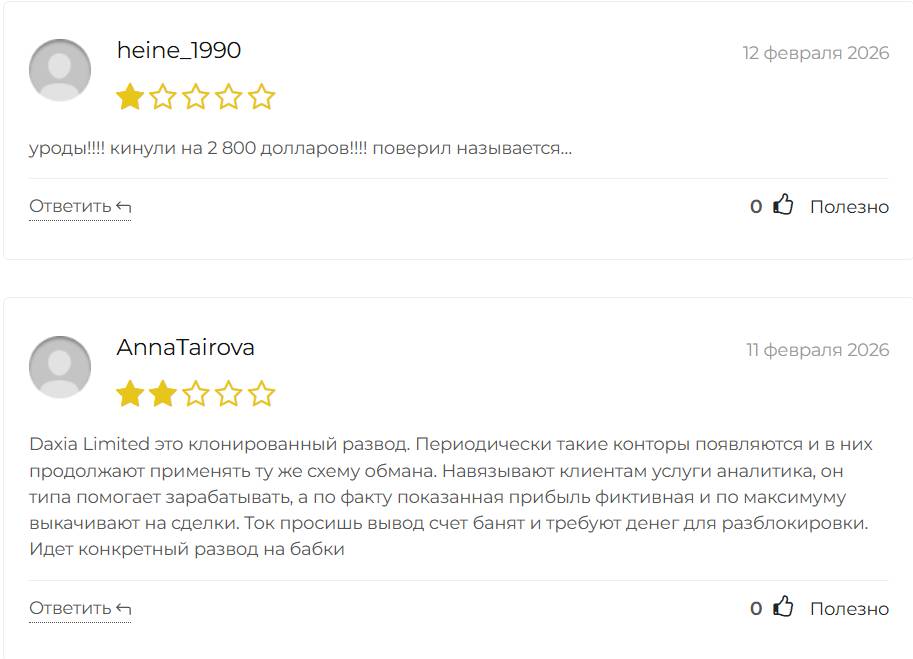The height and width of the screenshot is (659, 913).
Task: Click the username heine_1990
Action: [181, 47]
